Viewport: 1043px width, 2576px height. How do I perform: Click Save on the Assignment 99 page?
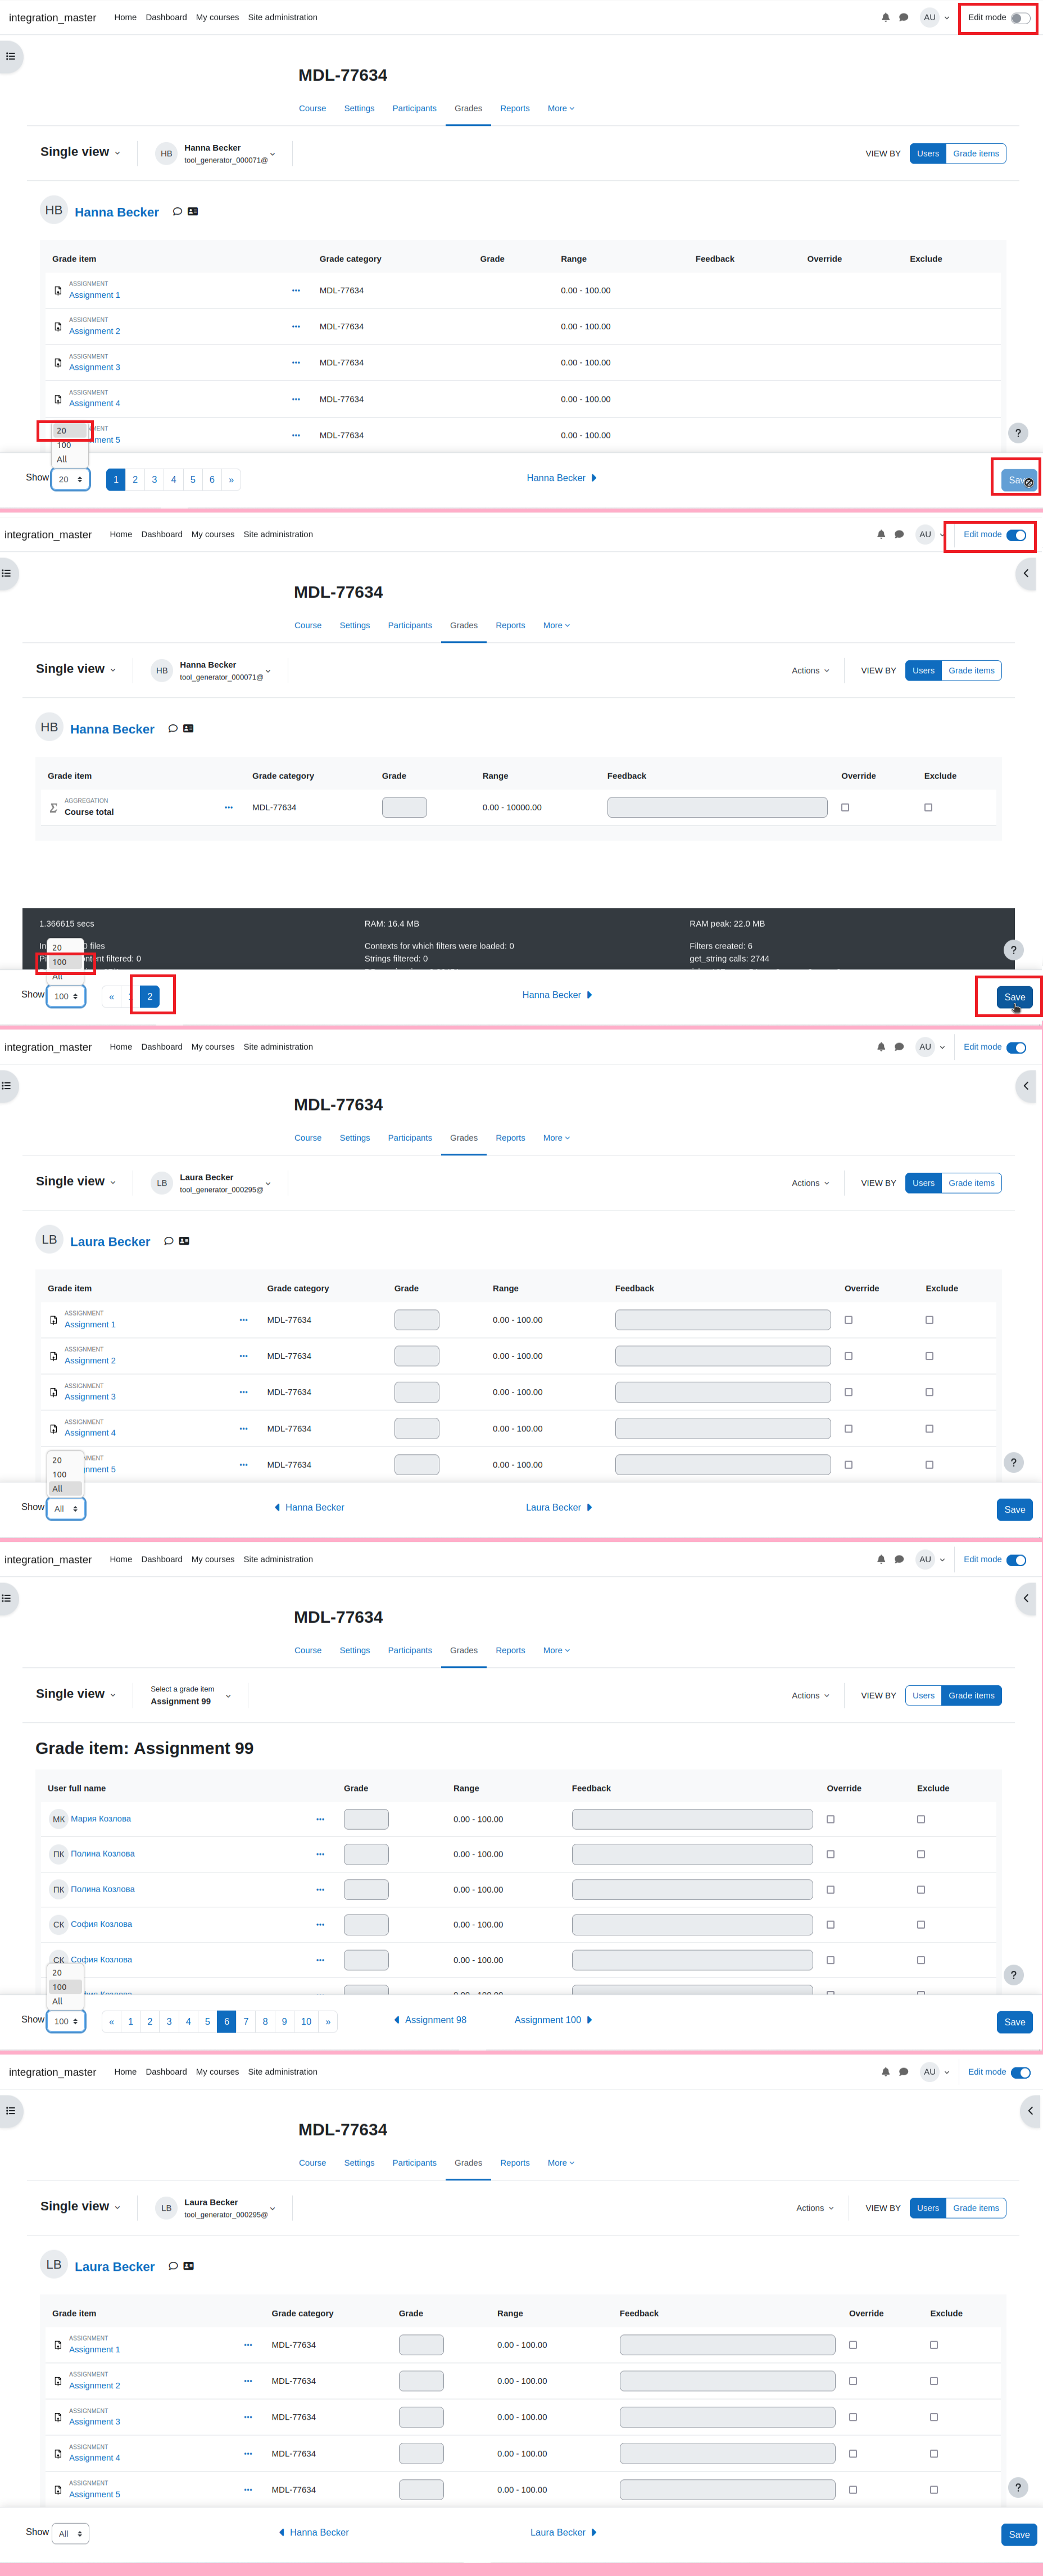1014,2022
